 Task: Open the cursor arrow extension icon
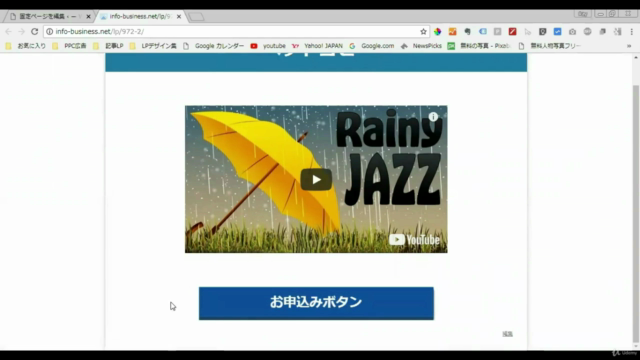click(x=528, y=31)
